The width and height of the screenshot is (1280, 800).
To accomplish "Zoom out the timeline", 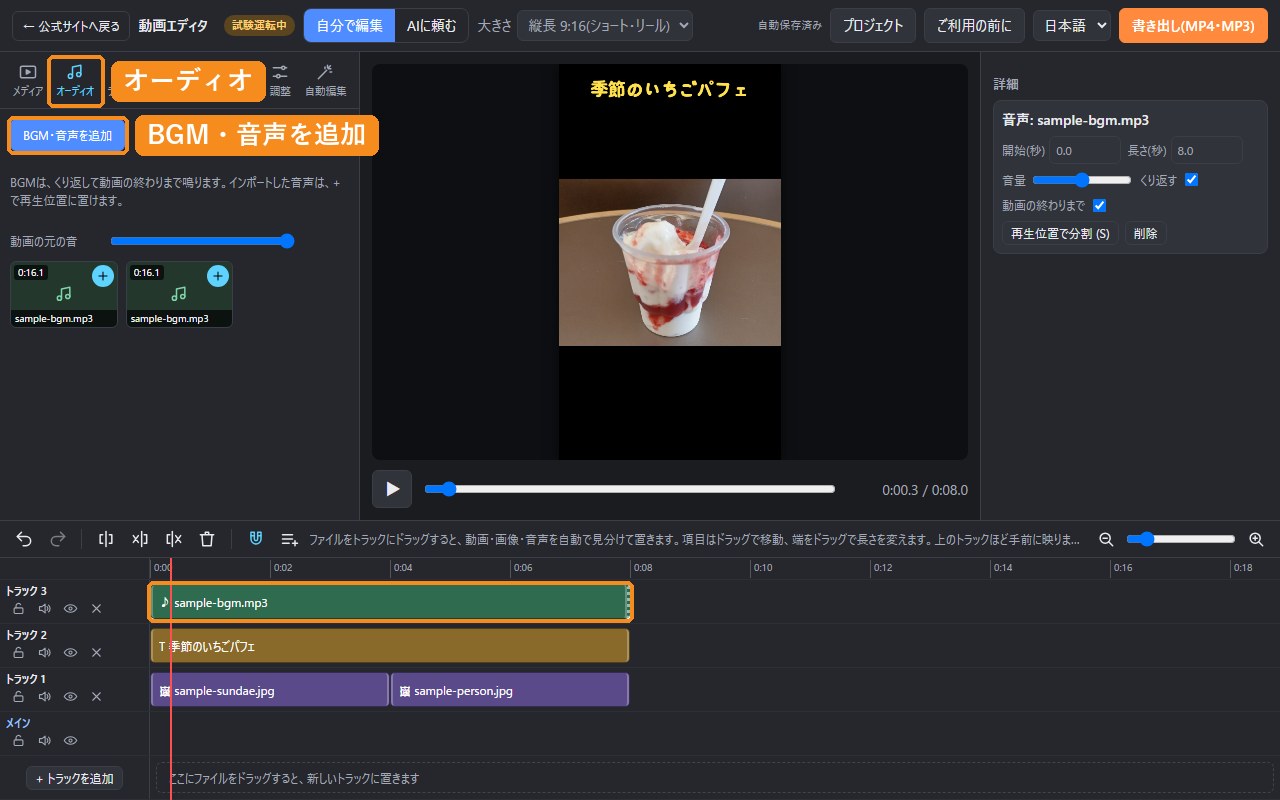I will pos(1106,539).
